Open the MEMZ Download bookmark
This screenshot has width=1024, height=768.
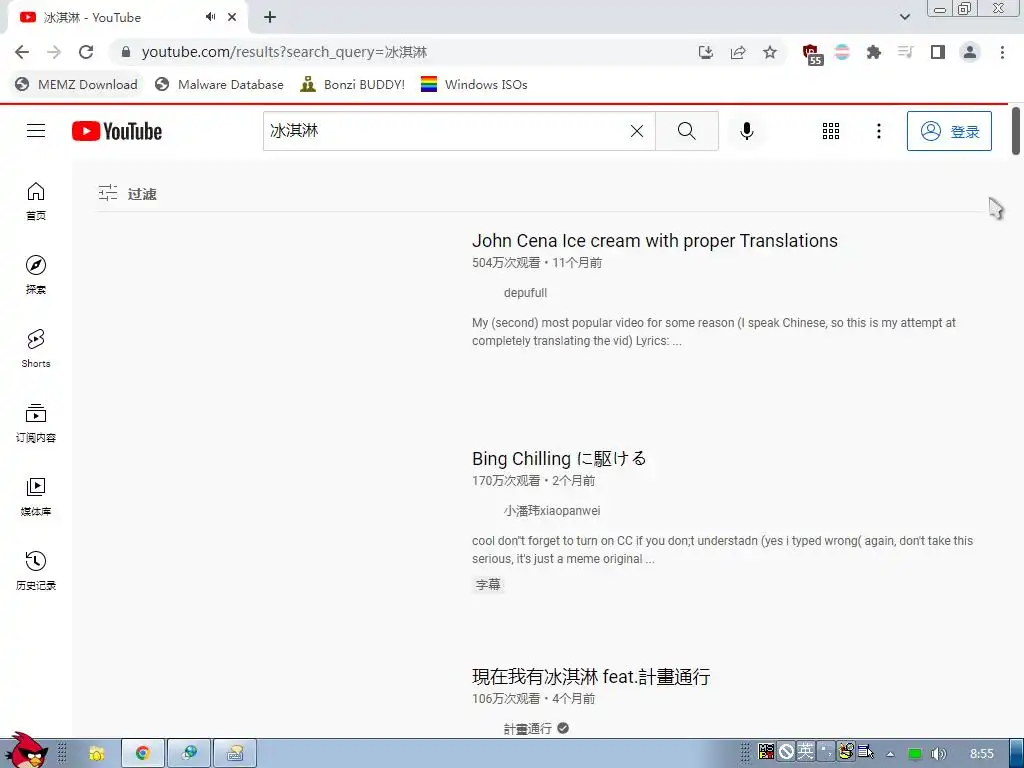click(76, 84)
